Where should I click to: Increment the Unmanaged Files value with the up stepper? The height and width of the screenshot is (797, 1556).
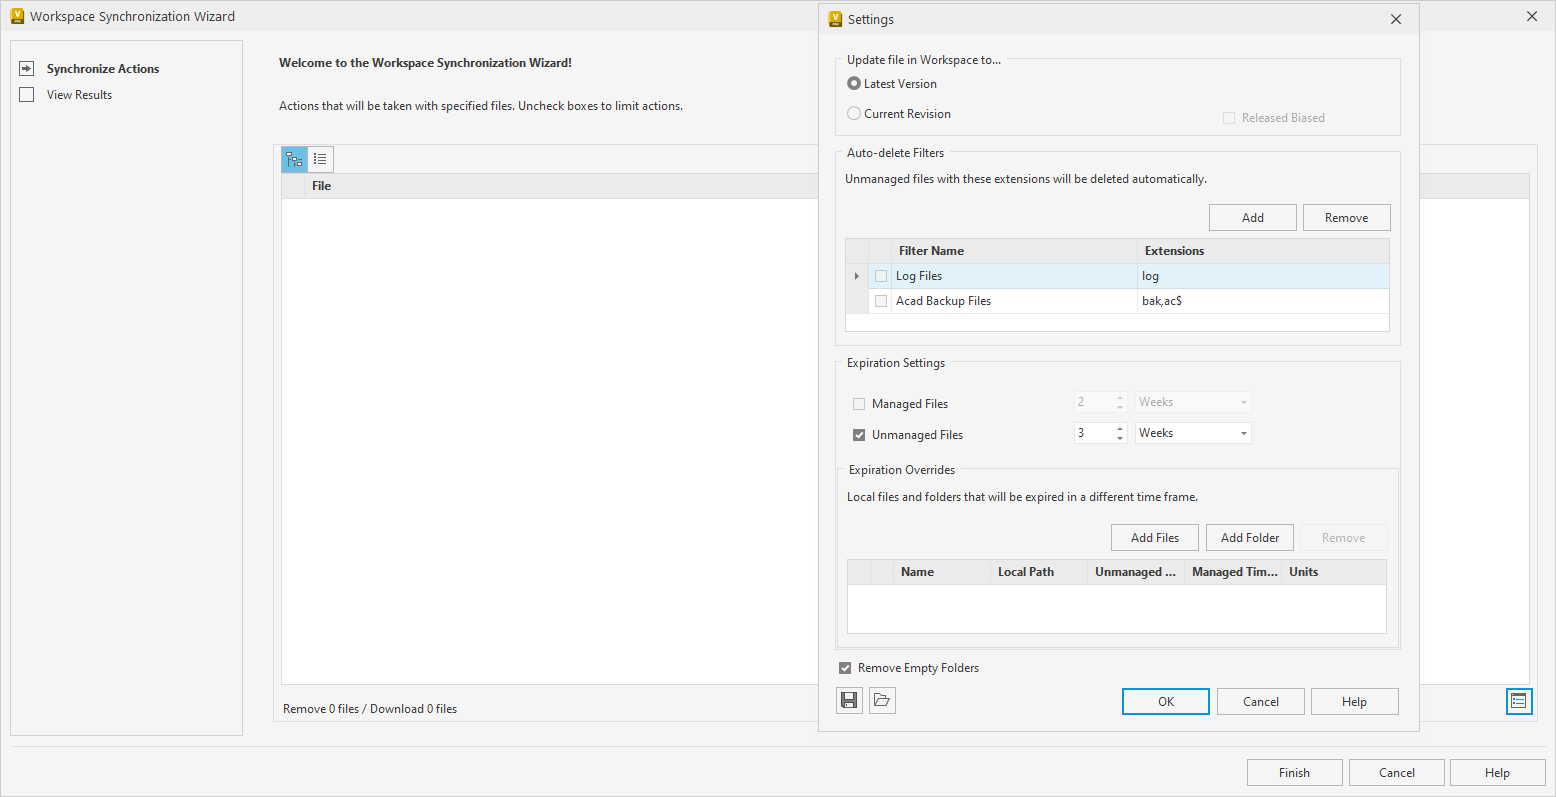(1119, 428)
